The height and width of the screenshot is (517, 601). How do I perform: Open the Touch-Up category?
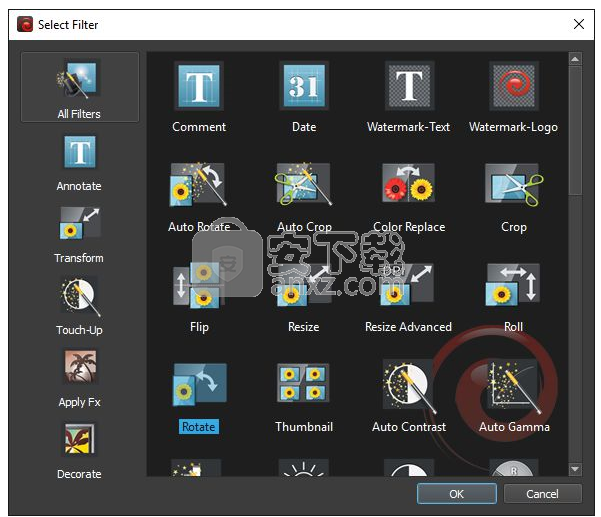tap(79, 304)
